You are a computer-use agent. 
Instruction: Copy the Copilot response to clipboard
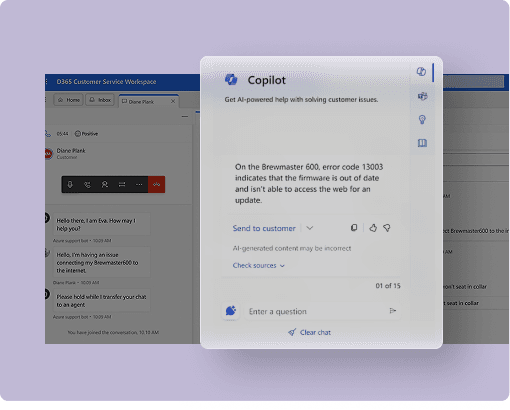[354, 228]
